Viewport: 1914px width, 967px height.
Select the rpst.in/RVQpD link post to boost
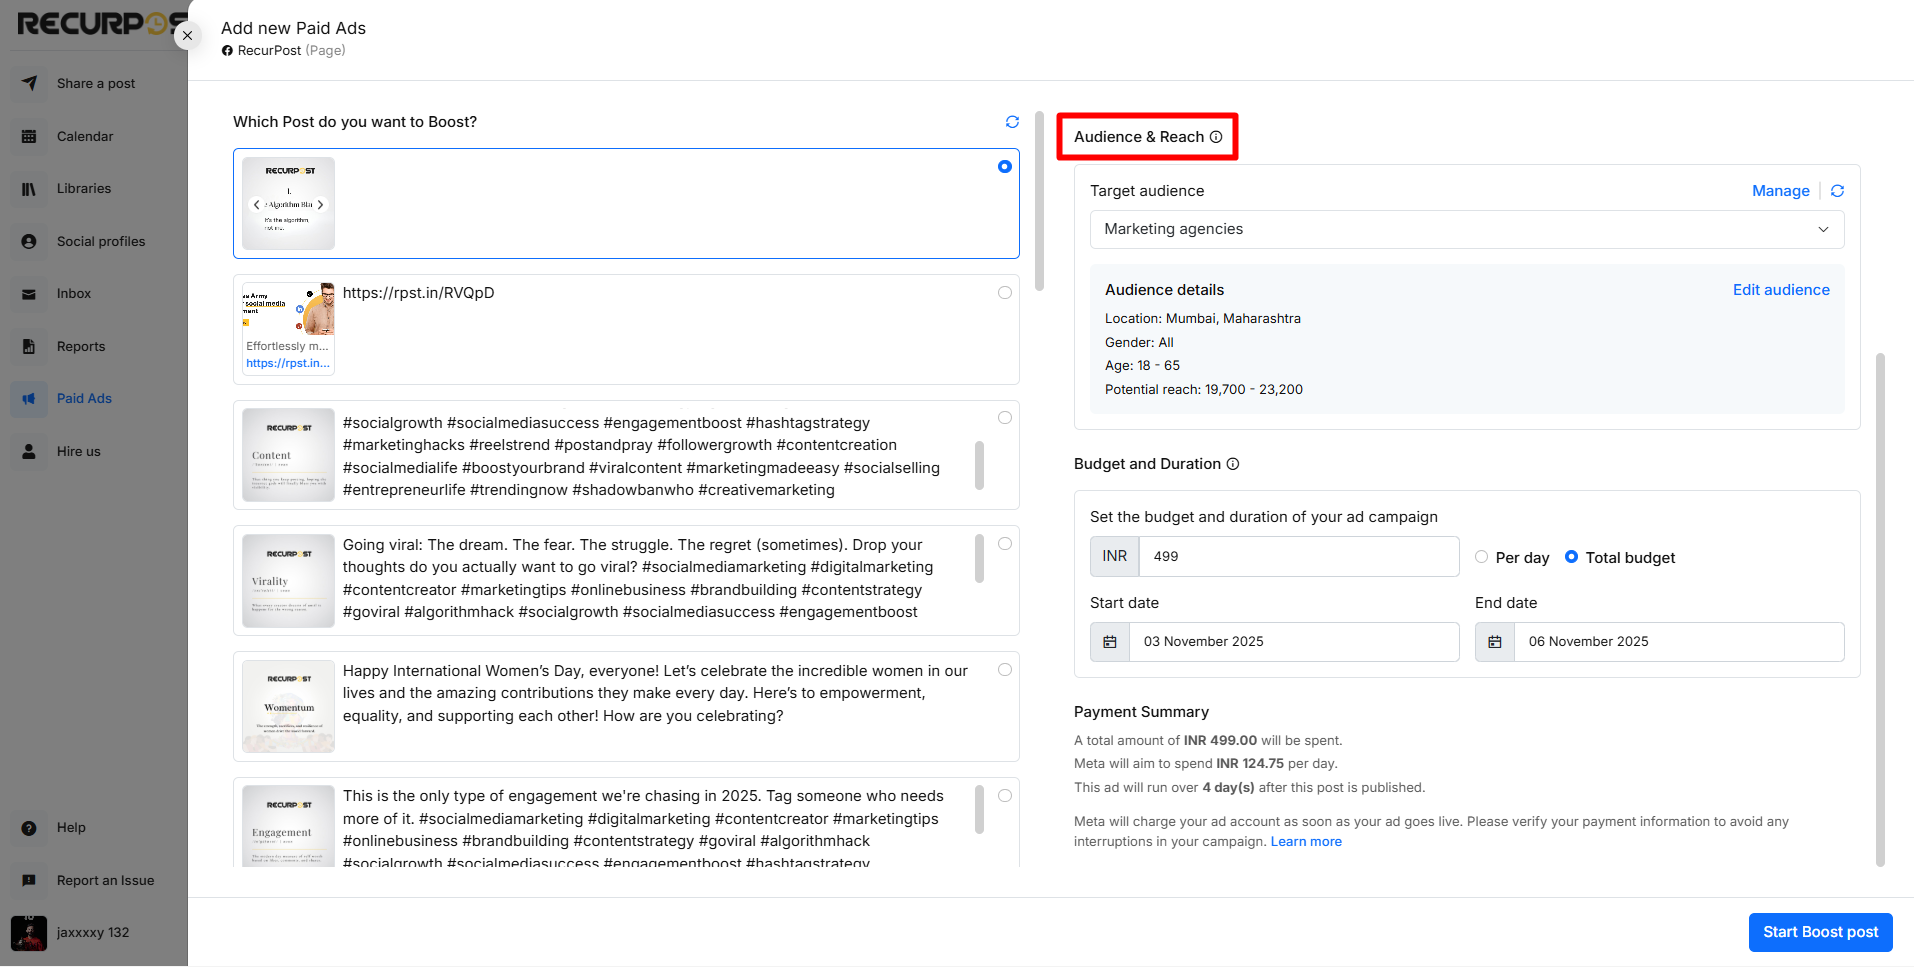[x=1004, y=293]
